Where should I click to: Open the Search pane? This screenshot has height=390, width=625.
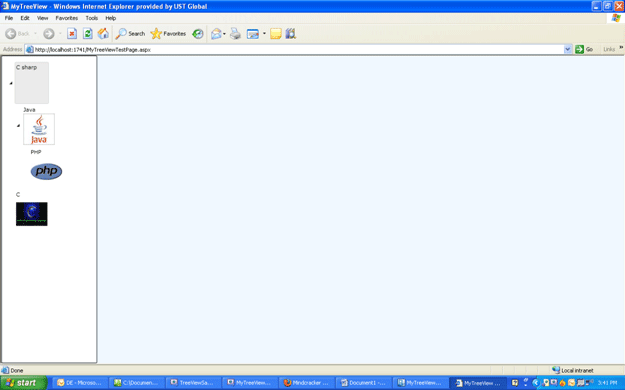pyautogui.click(x=130, y=34)
